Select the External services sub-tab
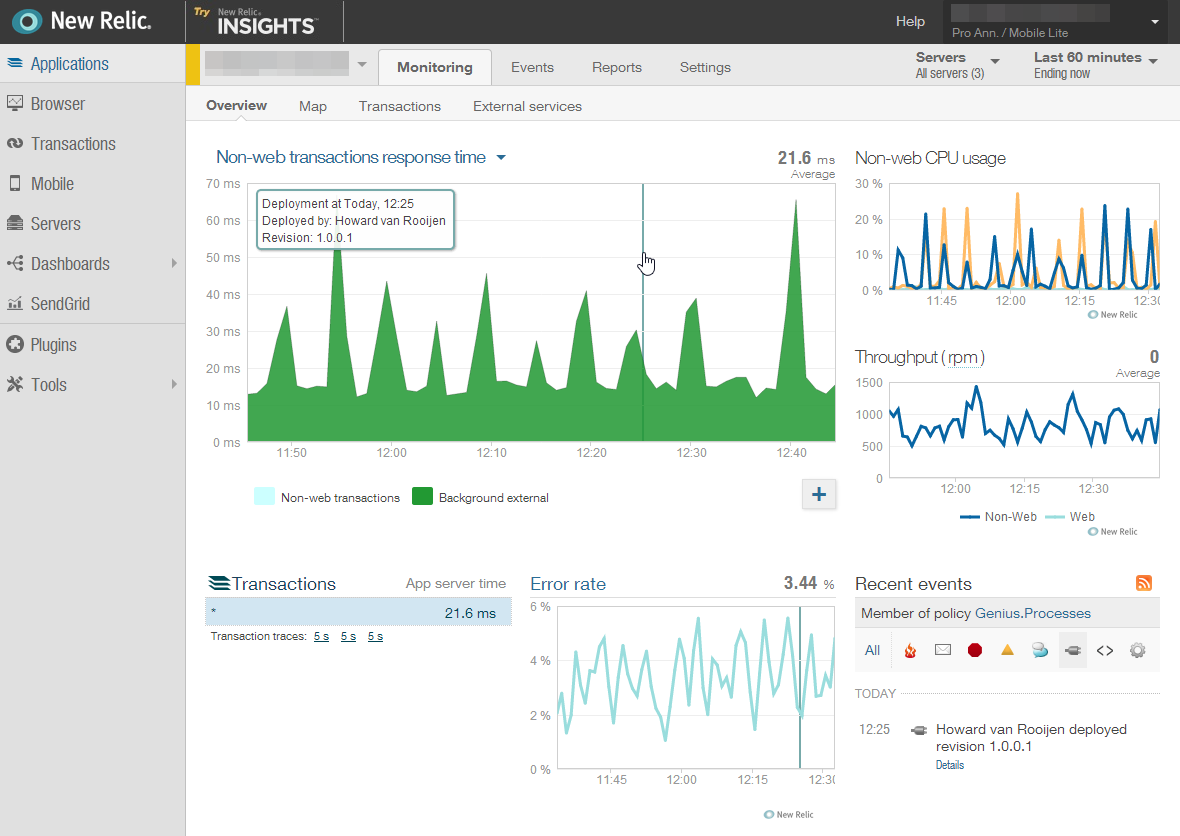 [528, 106]
